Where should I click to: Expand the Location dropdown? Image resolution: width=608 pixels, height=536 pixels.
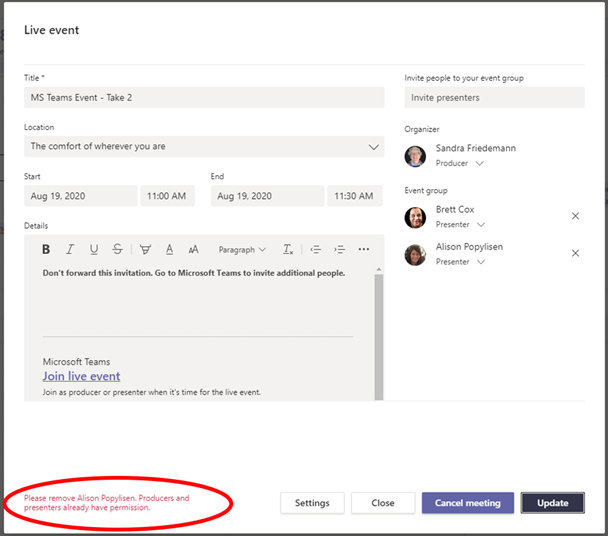pos(373,147)
